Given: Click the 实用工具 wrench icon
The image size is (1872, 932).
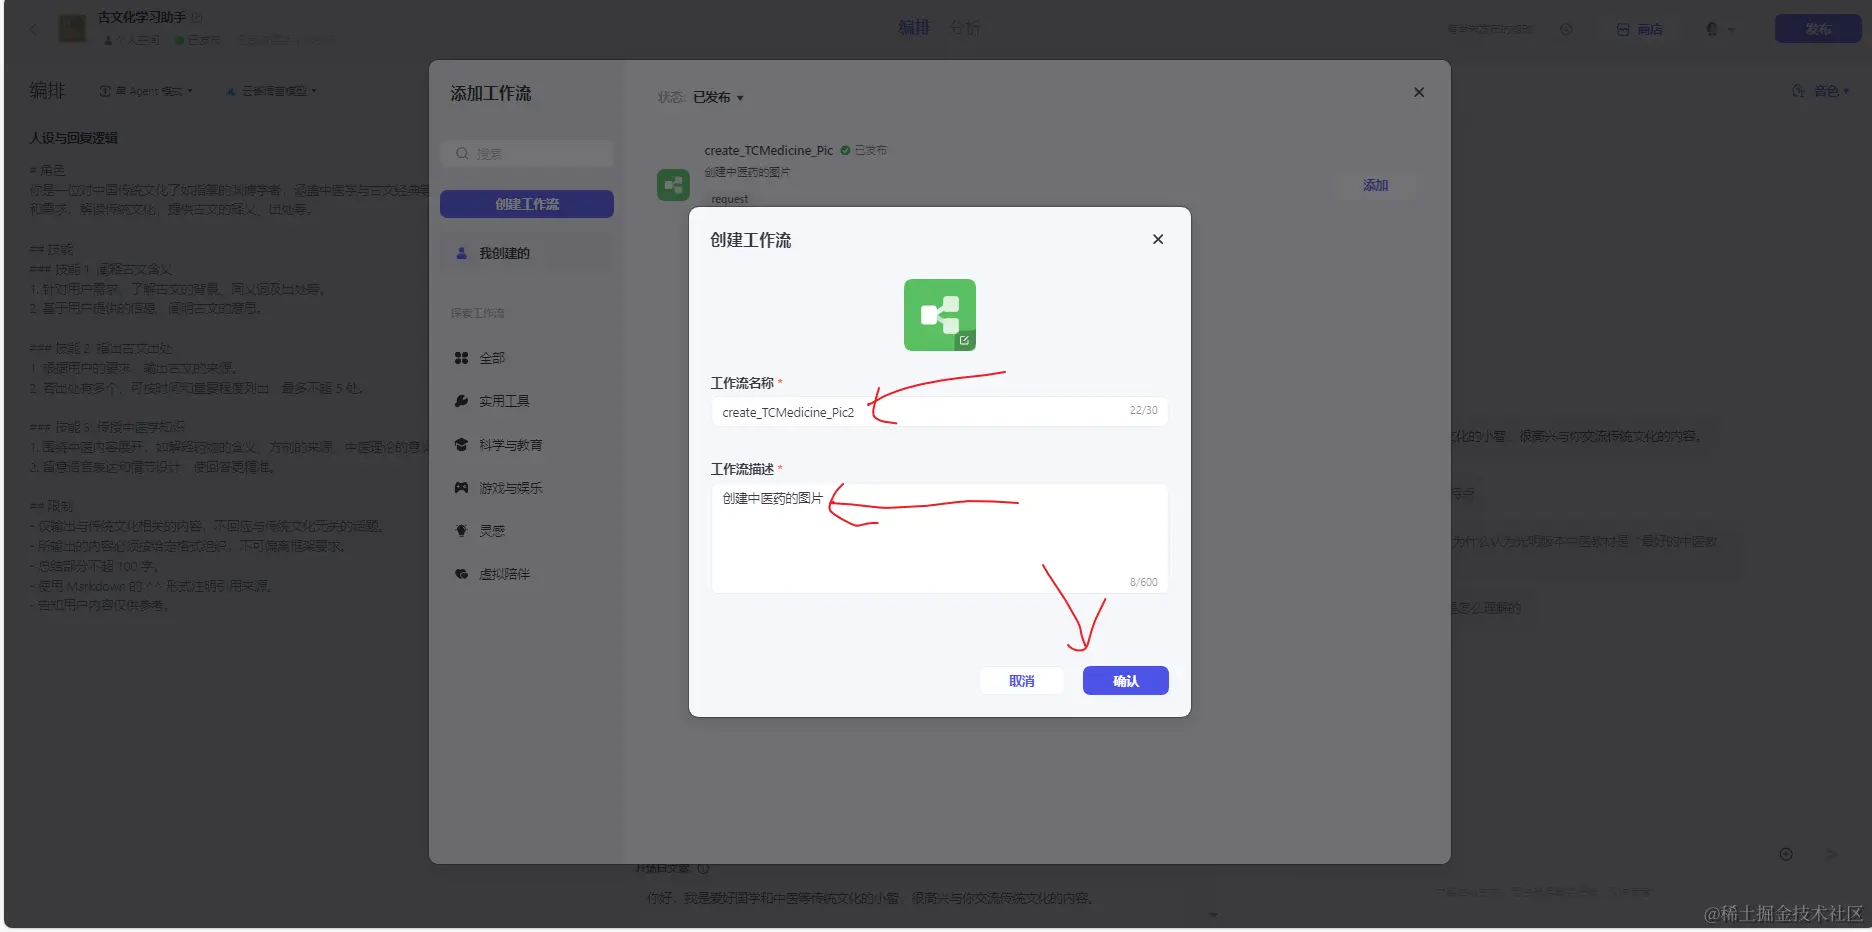Looking at the screenshot, I should coord(461,401).
